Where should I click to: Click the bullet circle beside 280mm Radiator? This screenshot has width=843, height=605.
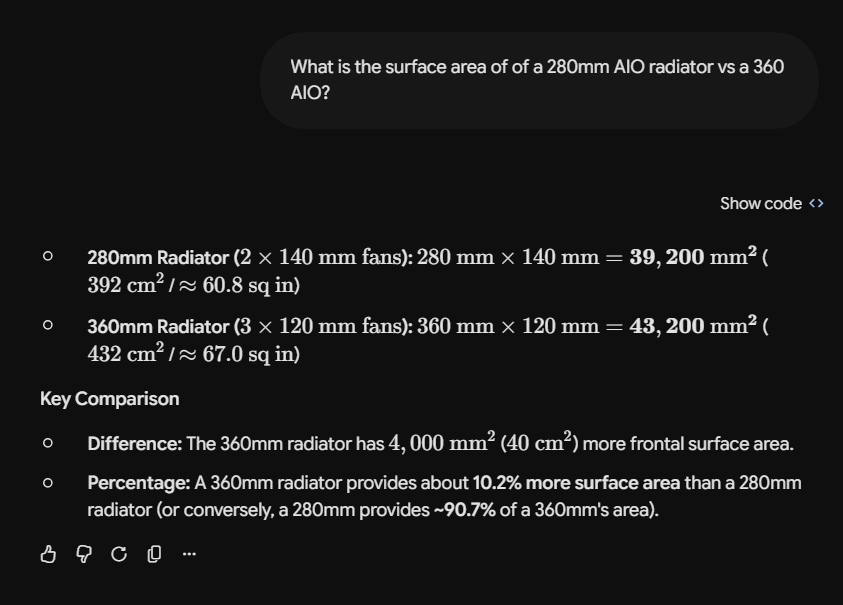(47, 256)
